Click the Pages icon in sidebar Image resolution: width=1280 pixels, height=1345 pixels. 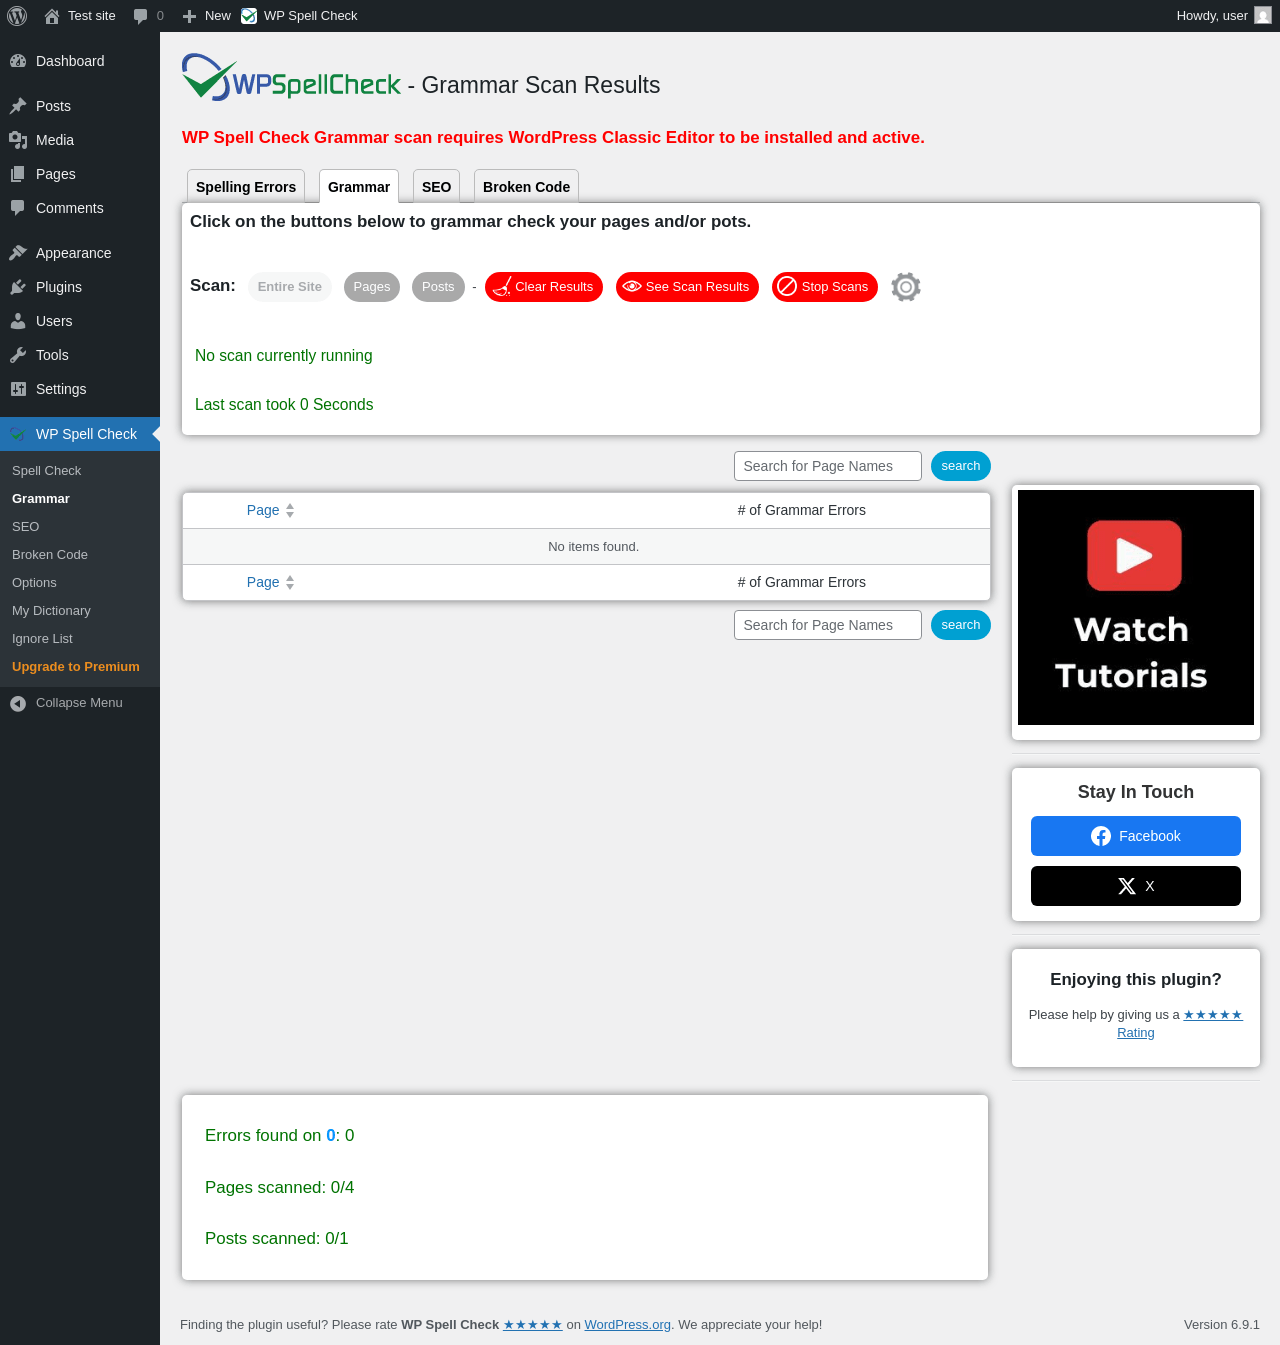tap(18, 174)
